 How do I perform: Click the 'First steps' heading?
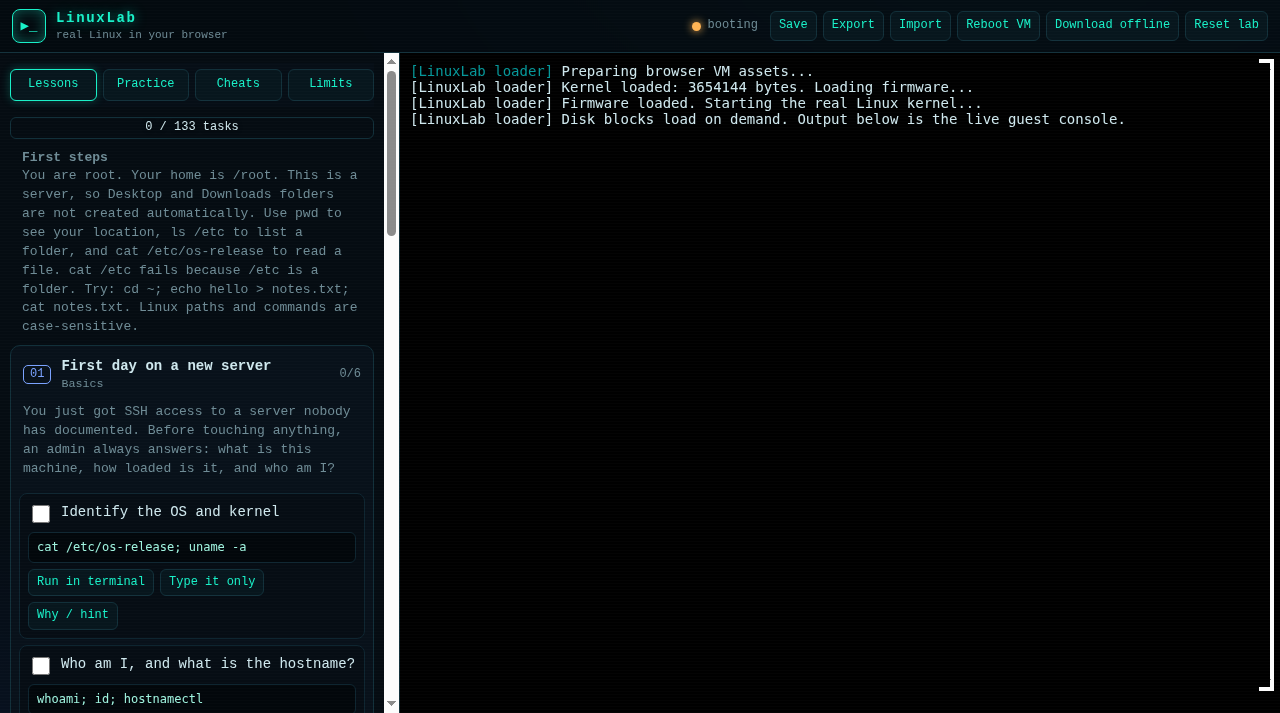coord(65,157)
